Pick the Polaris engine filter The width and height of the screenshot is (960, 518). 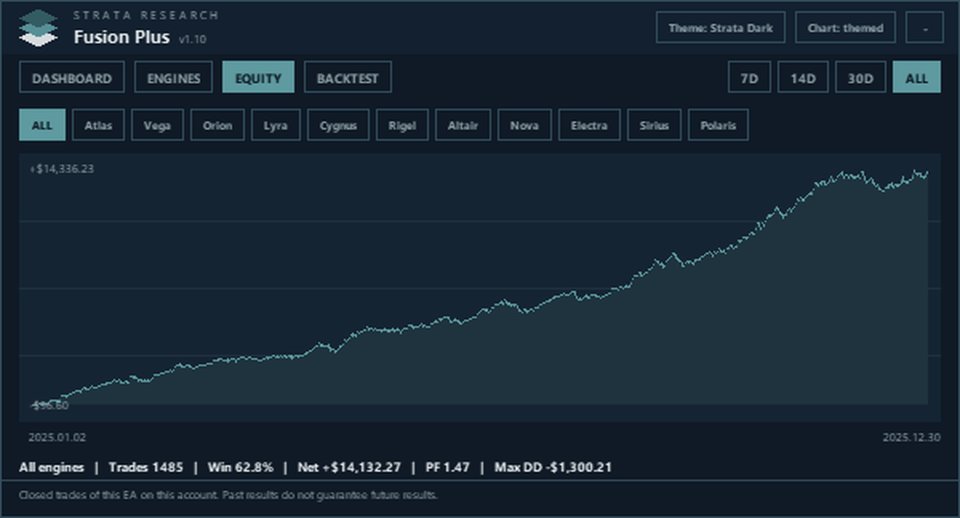pos(718,125)
